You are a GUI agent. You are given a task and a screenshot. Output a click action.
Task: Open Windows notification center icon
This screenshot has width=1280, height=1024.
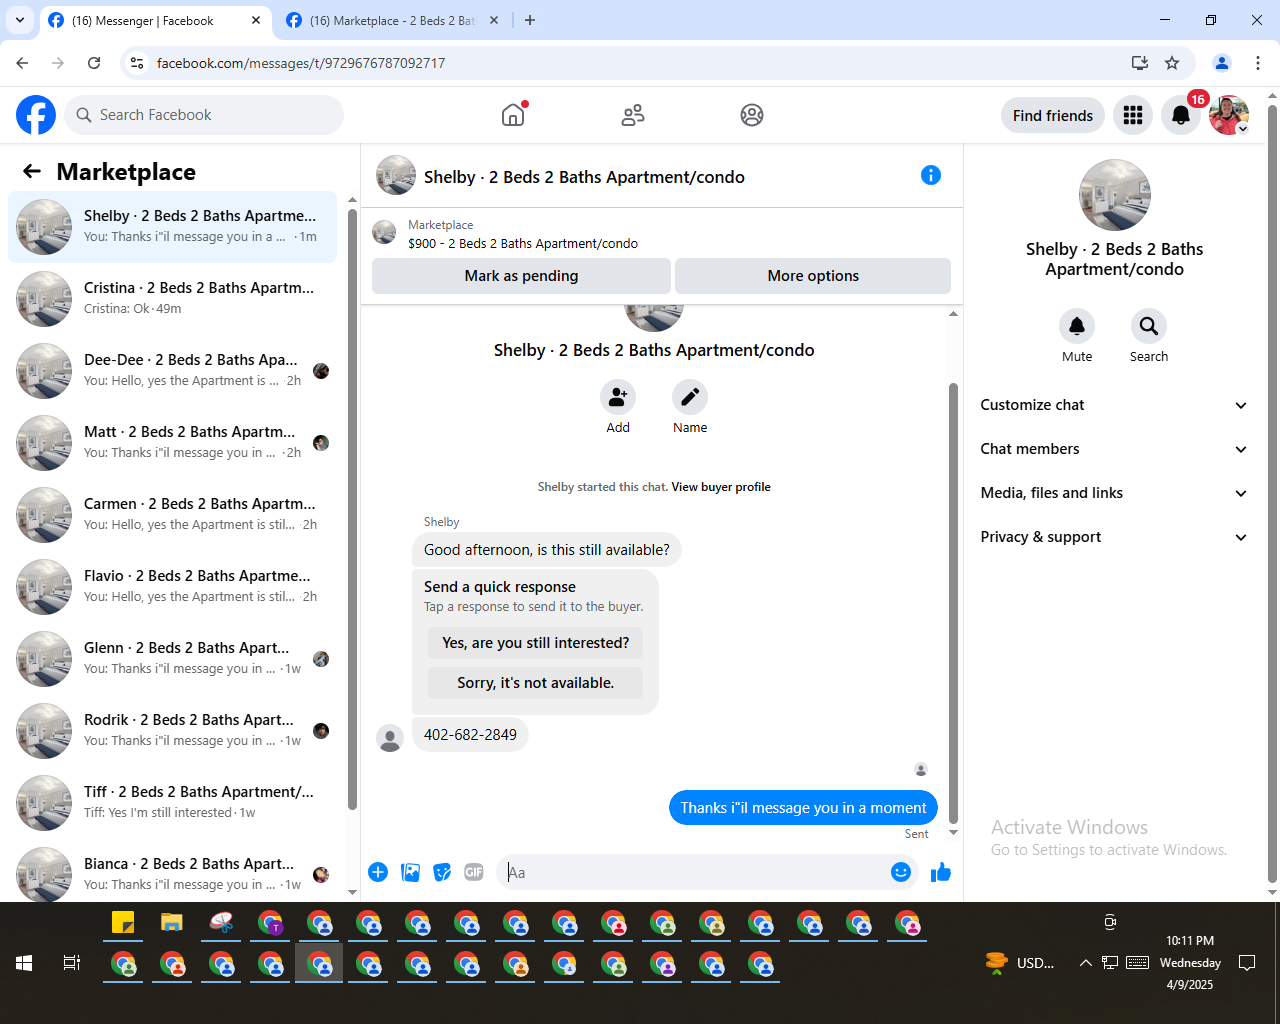(1247, 963)
